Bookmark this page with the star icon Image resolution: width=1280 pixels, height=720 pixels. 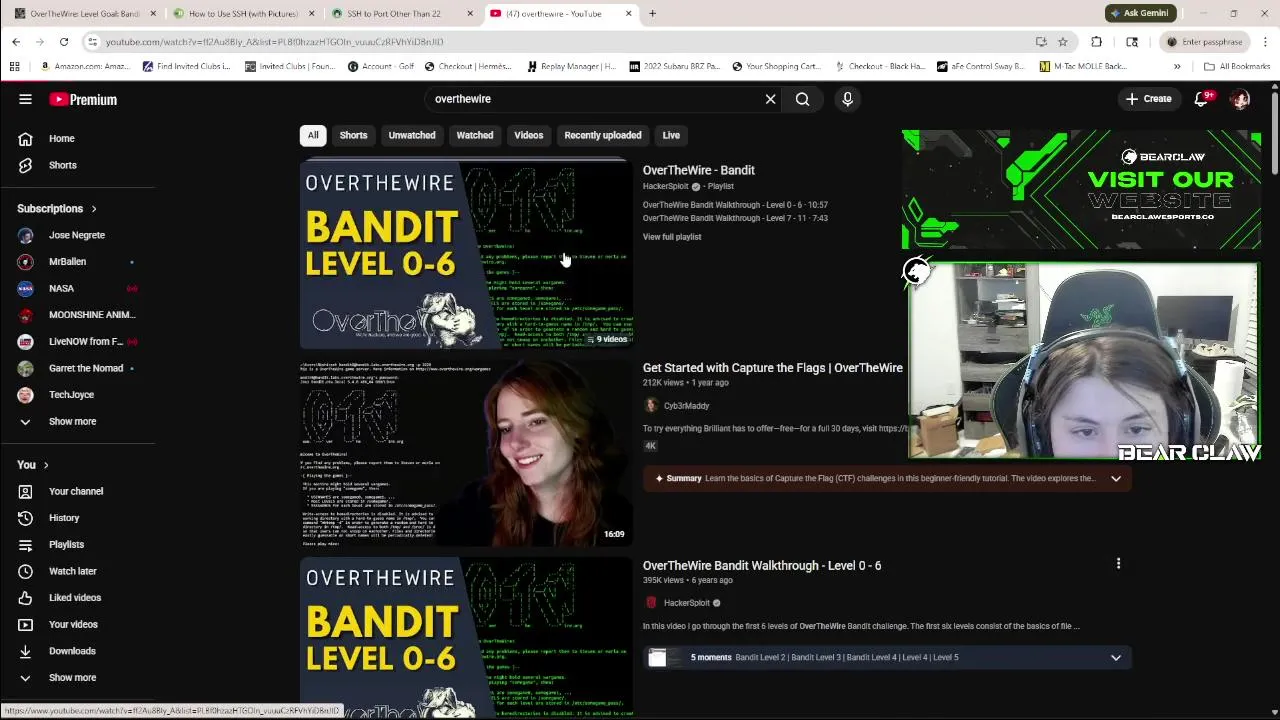tap(1063, 42)
